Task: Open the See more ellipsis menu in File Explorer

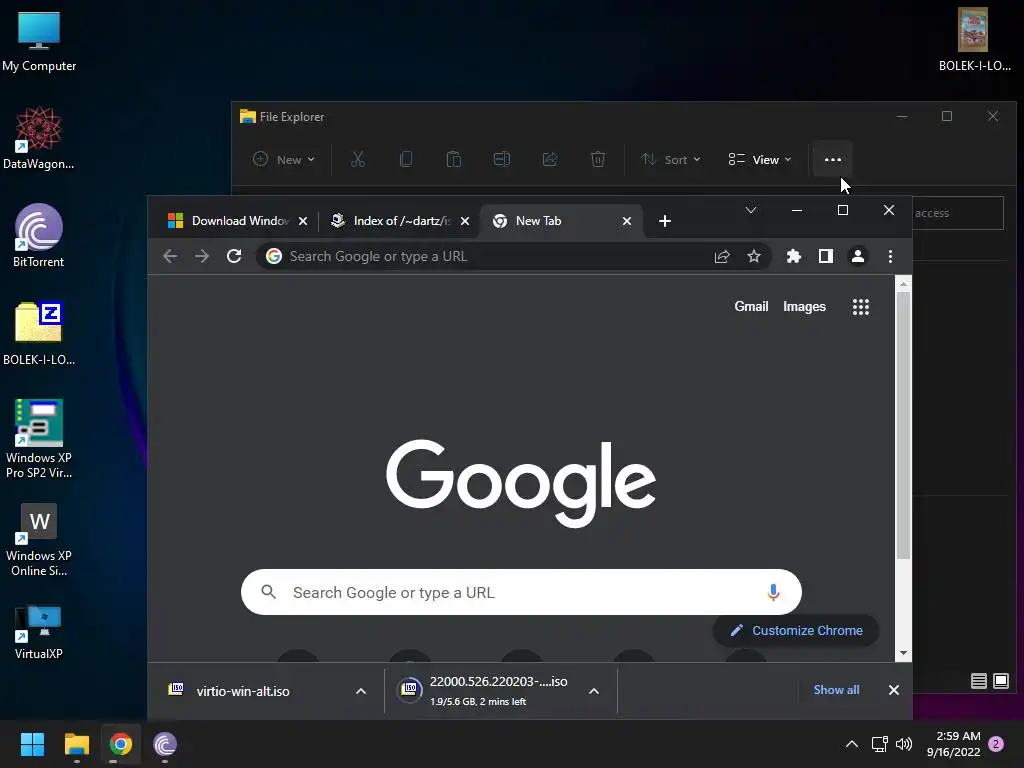Action: [x=833, y=159]
